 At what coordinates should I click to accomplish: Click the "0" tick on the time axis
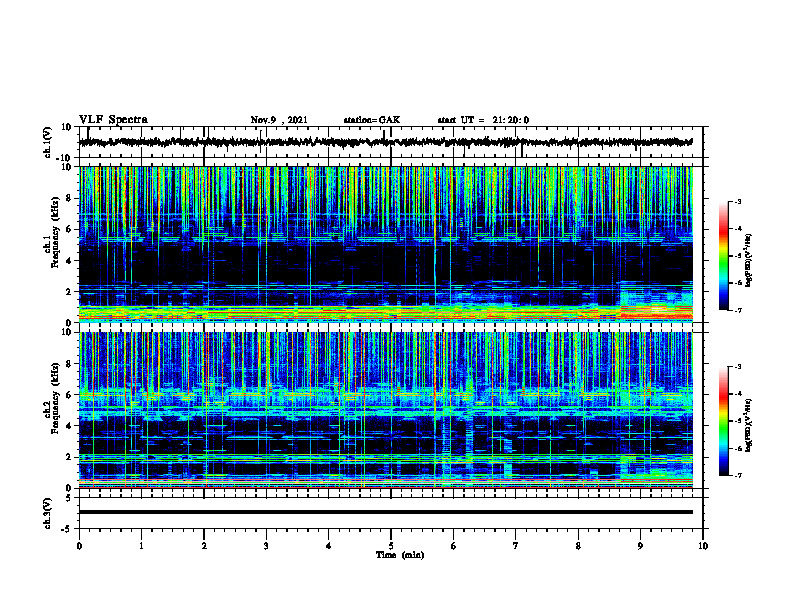tap(79, 546)
